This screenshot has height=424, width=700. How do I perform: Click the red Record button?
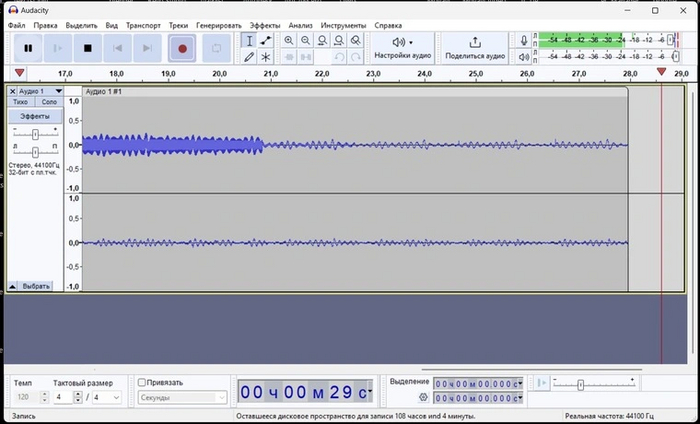click(182, 47)
